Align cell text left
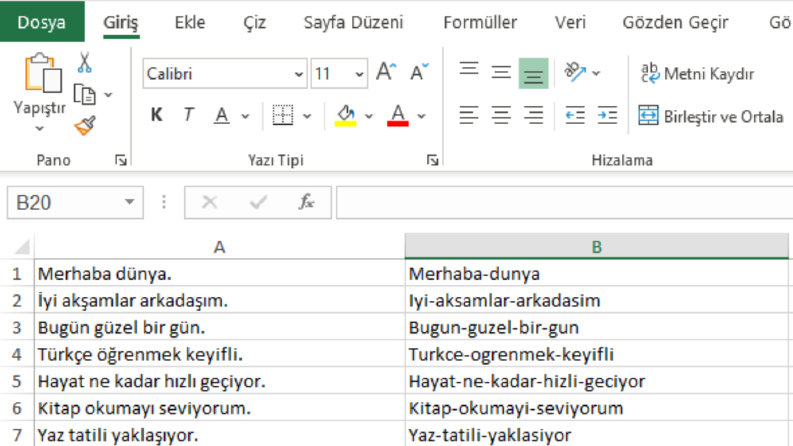The image size is (793, 446). click(x=469, y=115)
